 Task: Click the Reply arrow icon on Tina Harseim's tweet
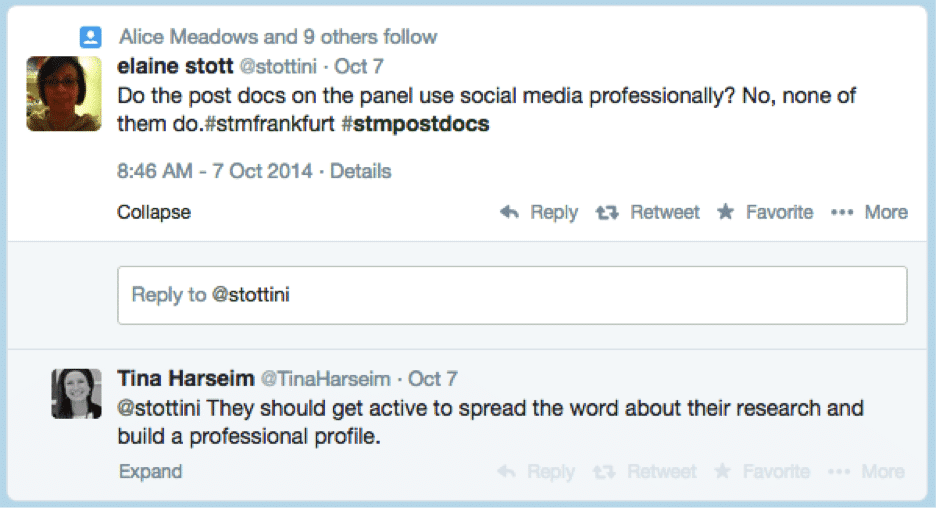coord(506,472)
